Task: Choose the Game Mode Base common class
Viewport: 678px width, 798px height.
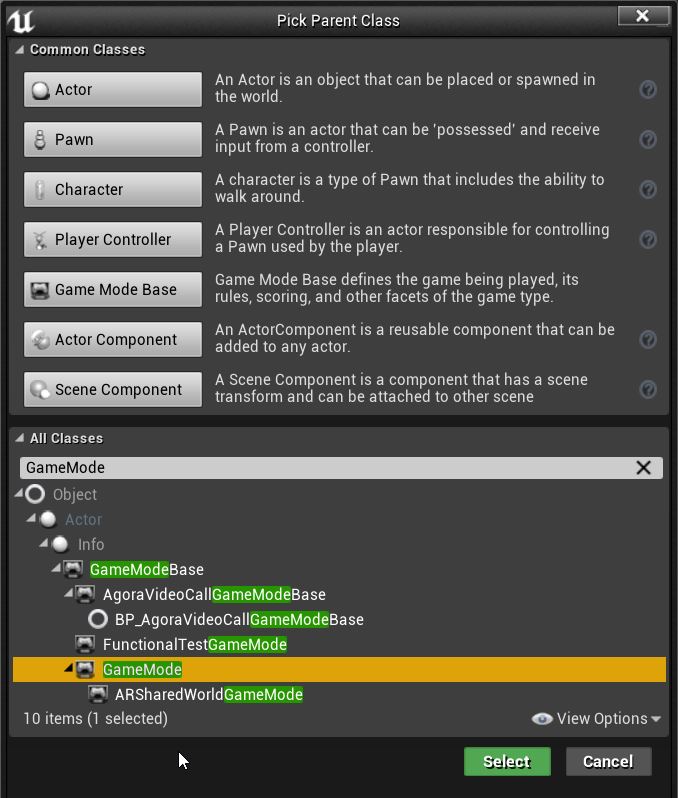Action: pyautogui.click(x=113, y=290)
